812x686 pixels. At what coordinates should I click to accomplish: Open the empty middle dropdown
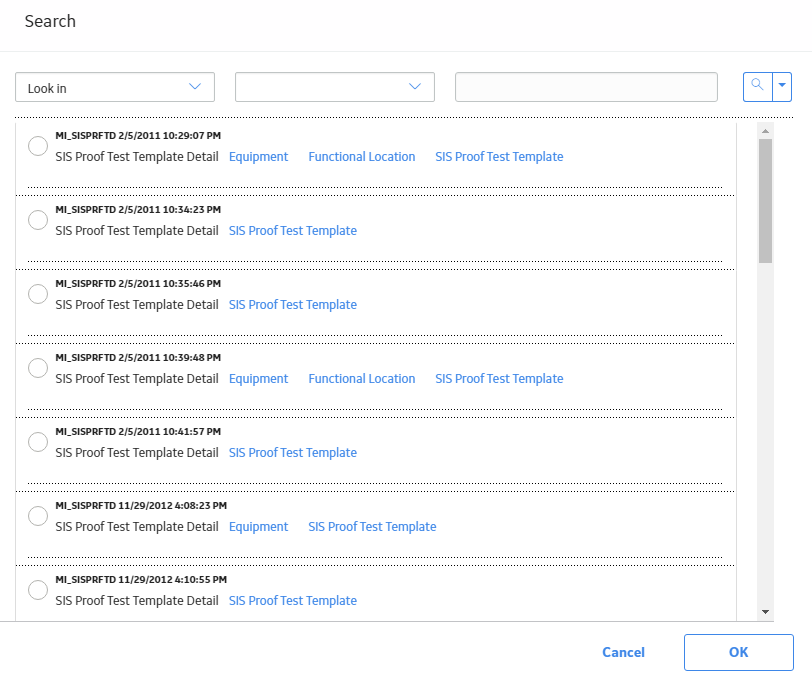click(335, 87)
